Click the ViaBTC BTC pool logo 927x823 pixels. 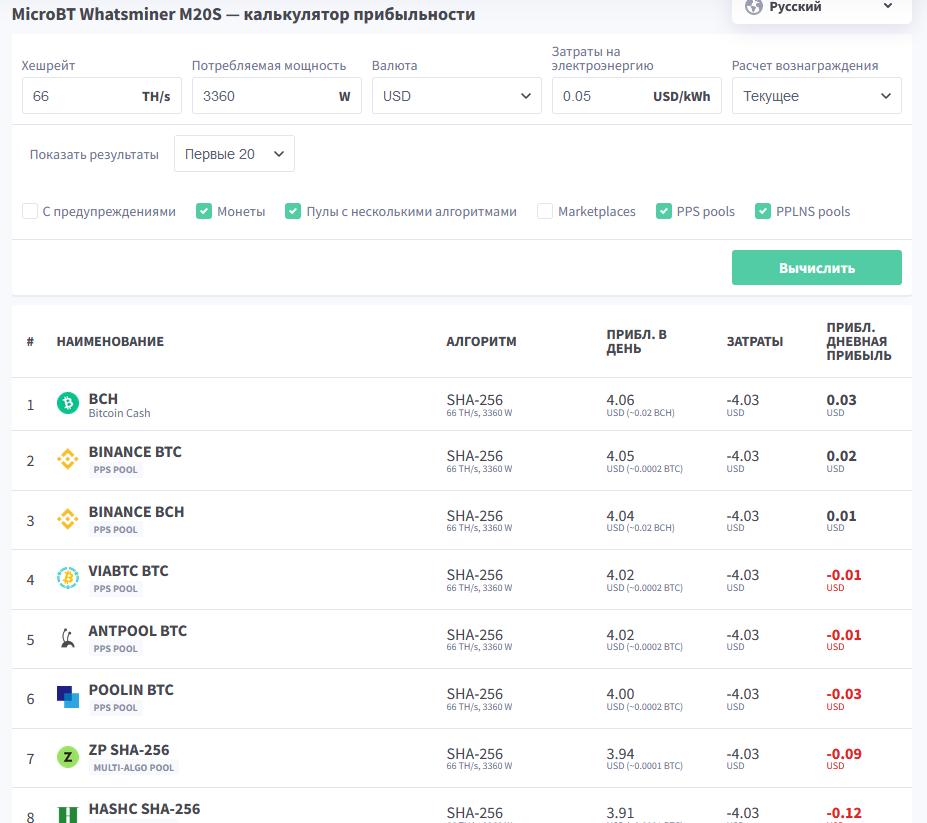[67, 578]
